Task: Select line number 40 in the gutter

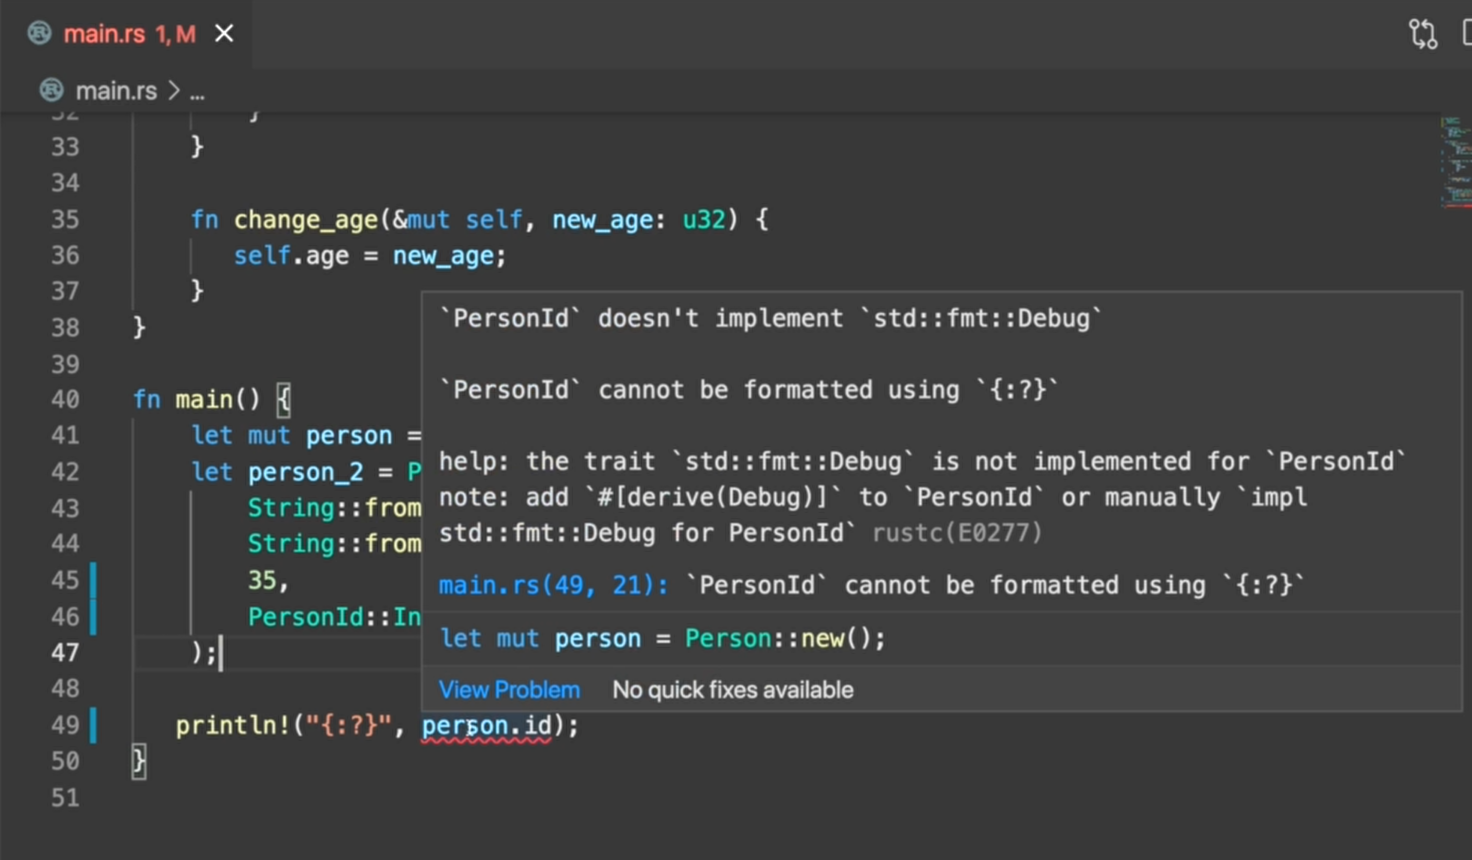Action: [65, 400]
